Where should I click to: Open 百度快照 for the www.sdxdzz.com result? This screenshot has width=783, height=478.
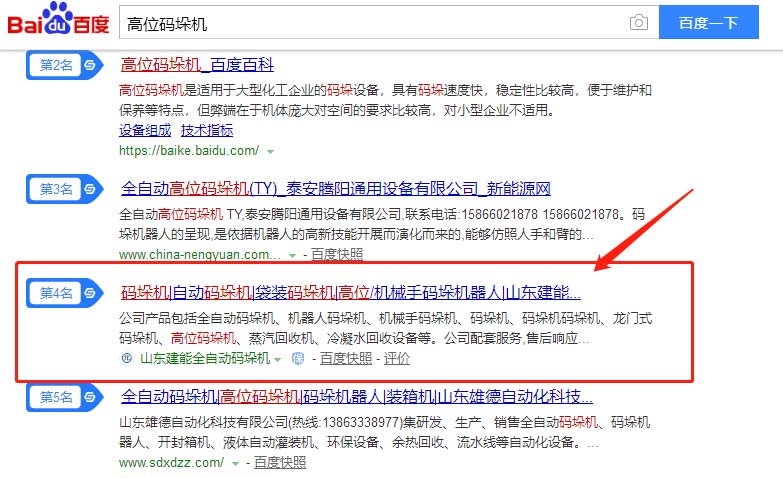[279, 463]
